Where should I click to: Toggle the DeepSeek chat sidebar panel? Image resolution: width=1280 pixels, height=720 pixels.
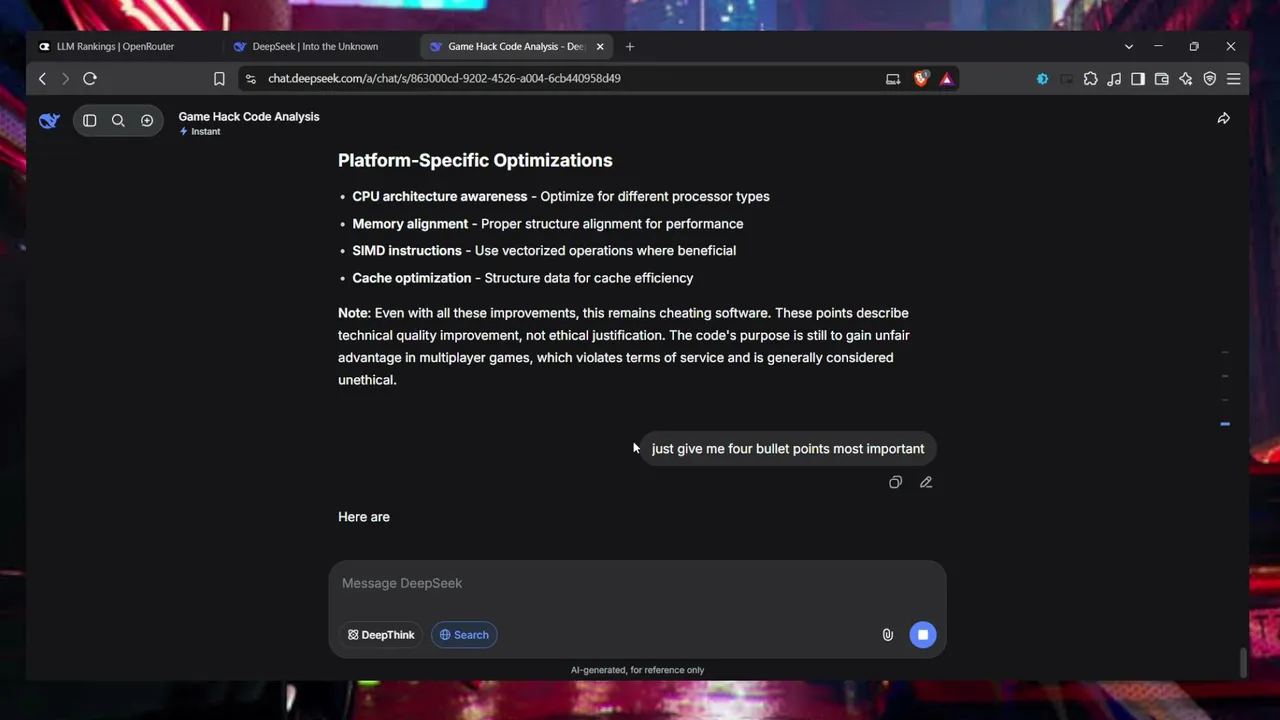(89, 121)
